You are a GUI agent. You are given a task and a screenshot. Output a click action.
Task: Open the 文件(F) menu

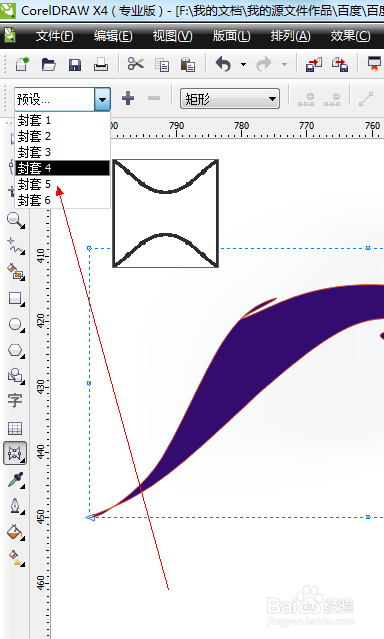click(55, 36)
